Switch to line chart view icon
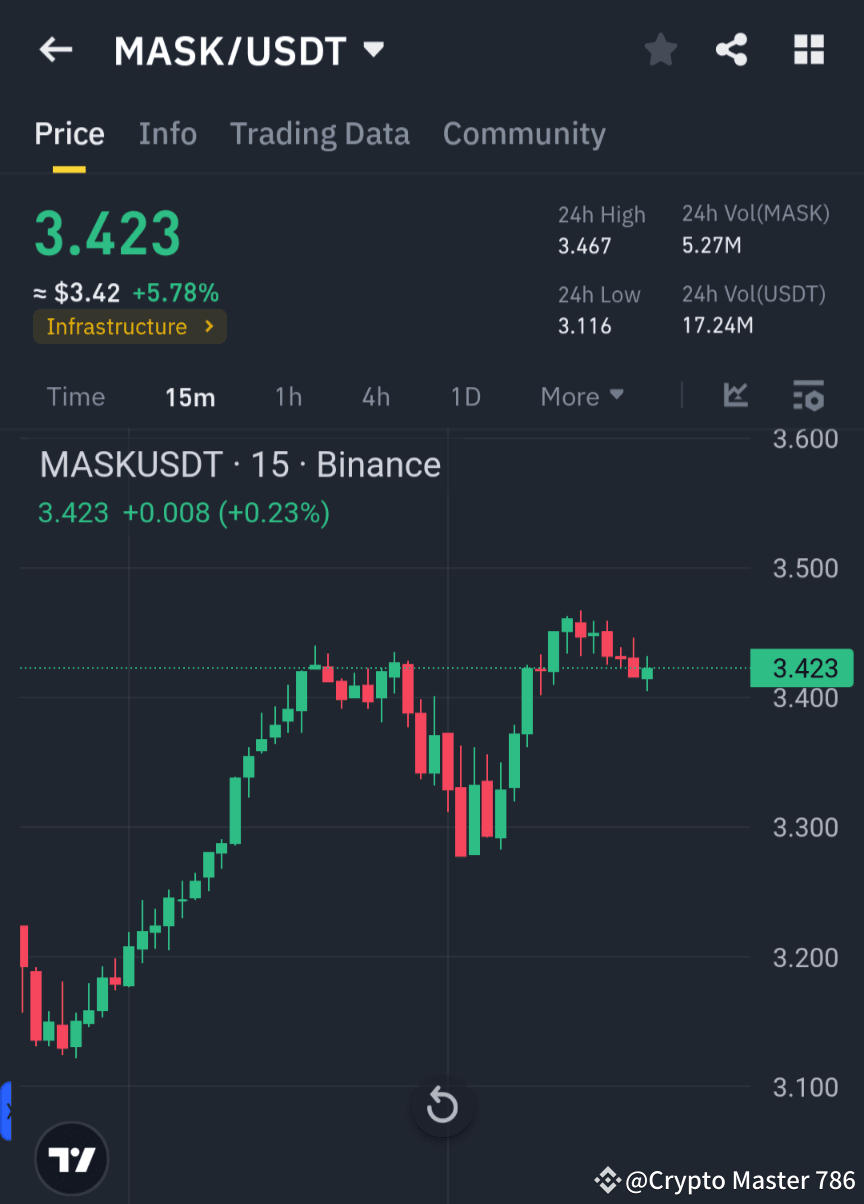Viewport: 864px width, 1204px height. (x=736, y=396)
